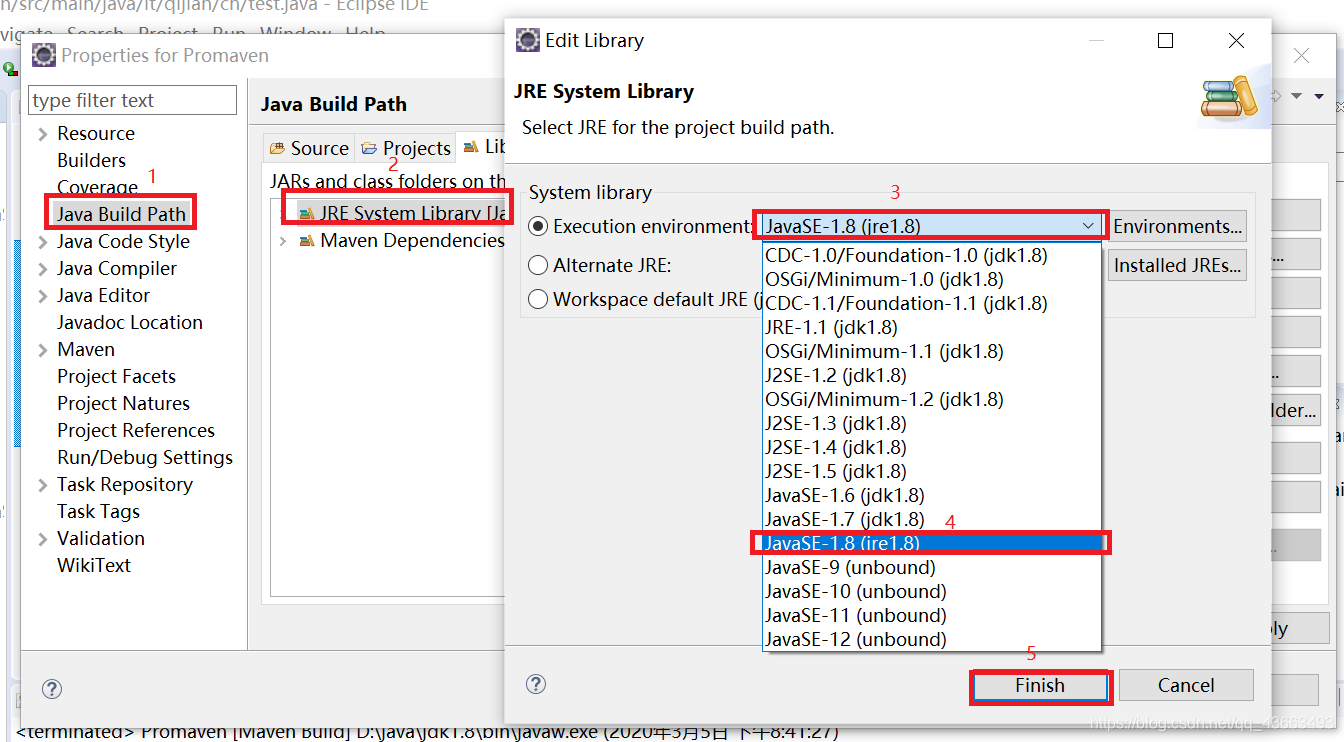Select Run/Debug Settings property page

tap(145, 457)
